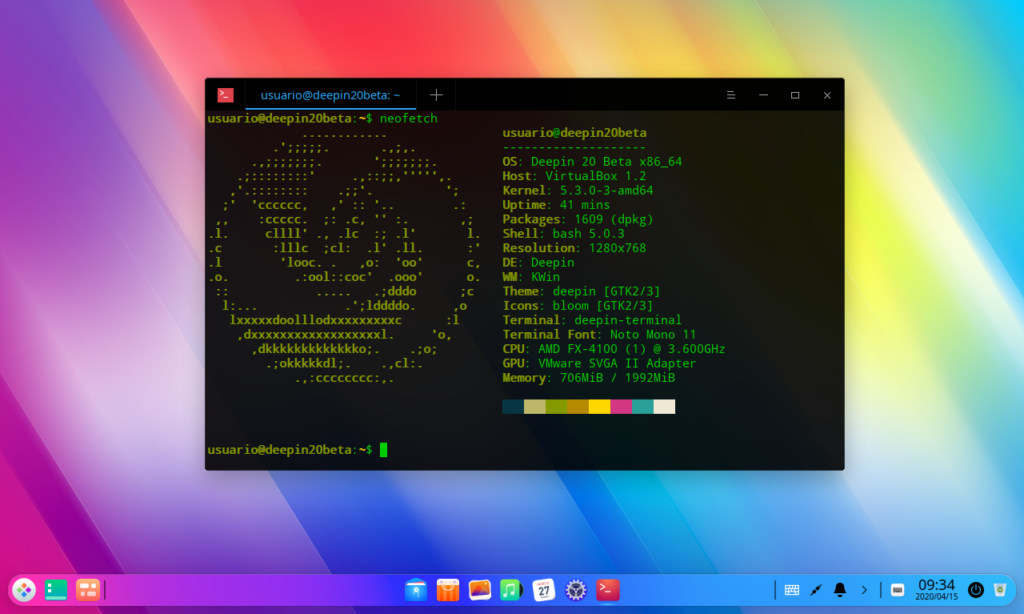Screen dimensions: 1024x614
Task: Click the Terminal icon in the dock
Action: [x=607, y=590]
